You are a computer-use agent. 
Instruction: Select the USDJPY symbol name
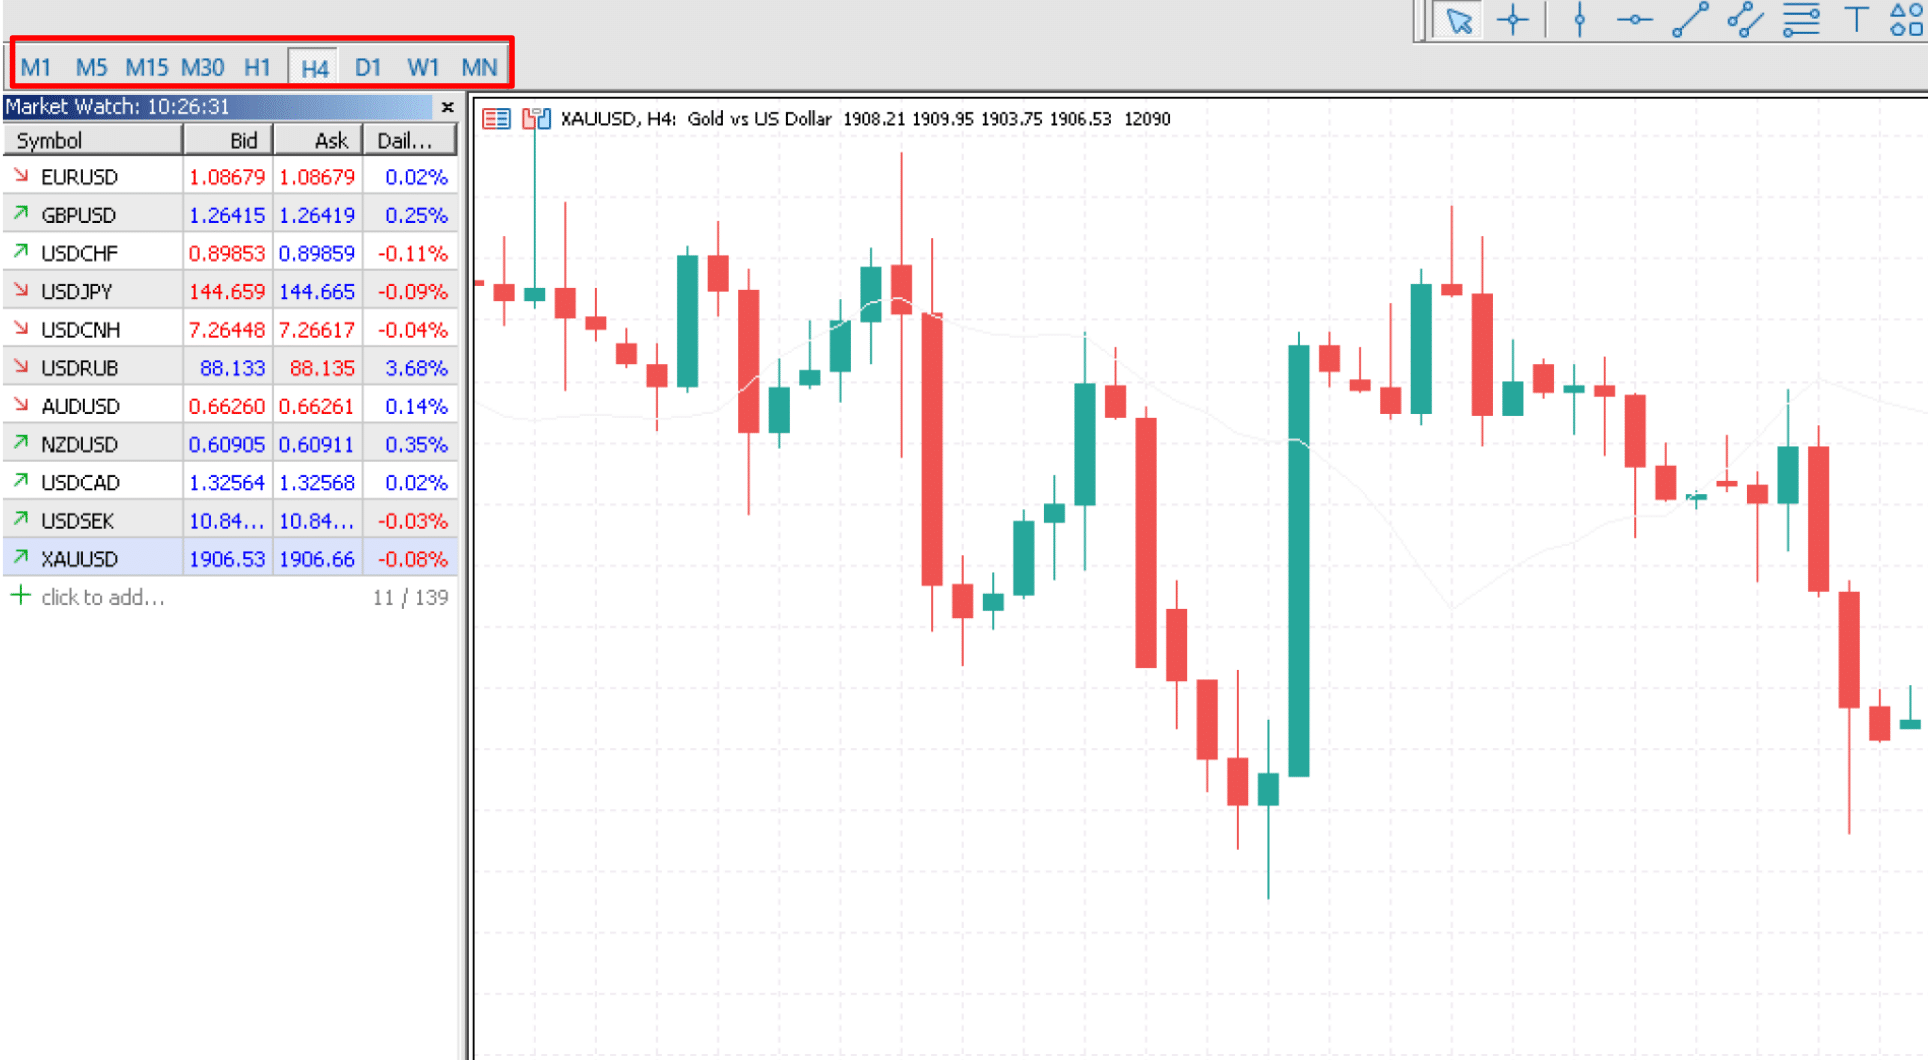click(77, 291)
